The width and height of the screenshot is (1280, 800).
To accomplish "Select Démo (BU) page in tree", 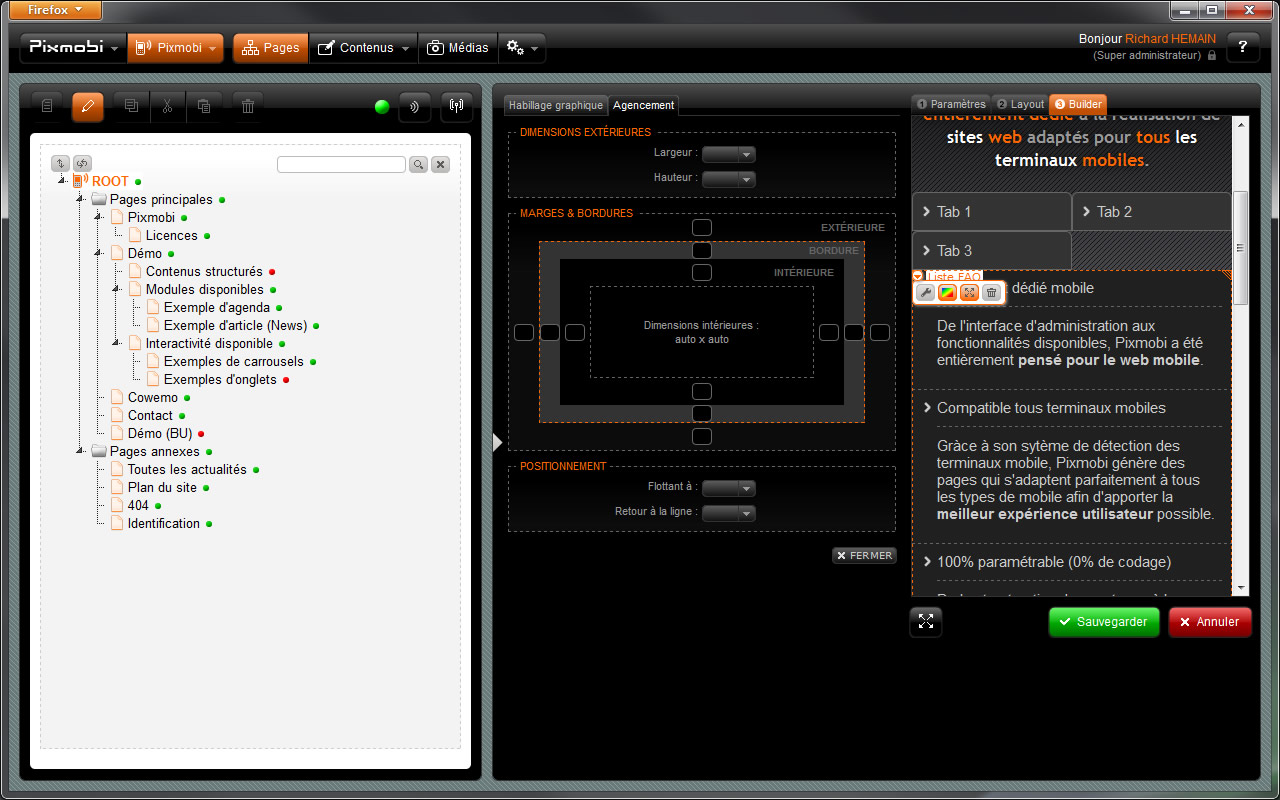I will click(160, 433).
